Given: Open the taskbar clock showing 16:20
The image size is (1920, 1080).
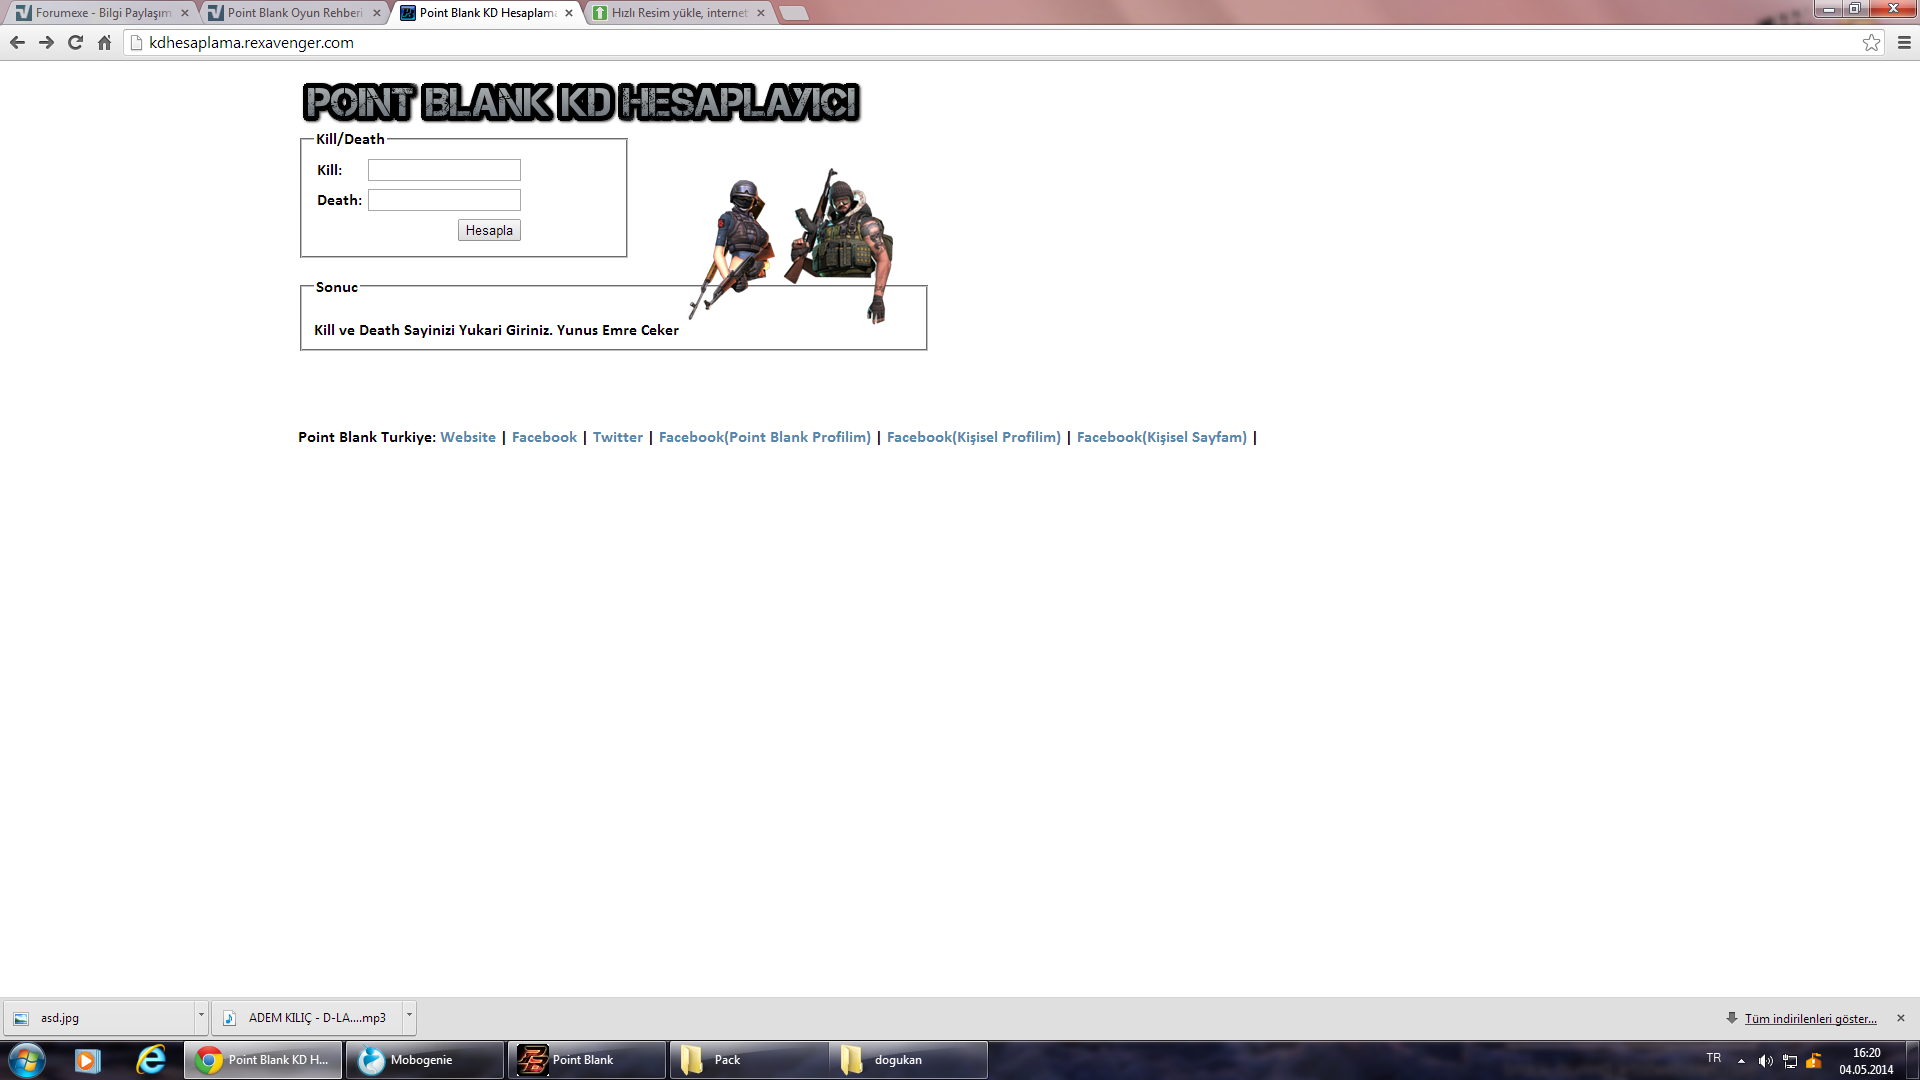Looking at the screenshot, I should pos(1866,1061).
